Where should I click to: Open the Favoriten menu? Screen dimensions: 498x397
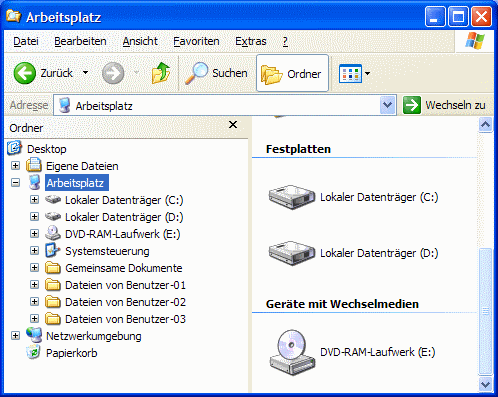pos(196,41)
